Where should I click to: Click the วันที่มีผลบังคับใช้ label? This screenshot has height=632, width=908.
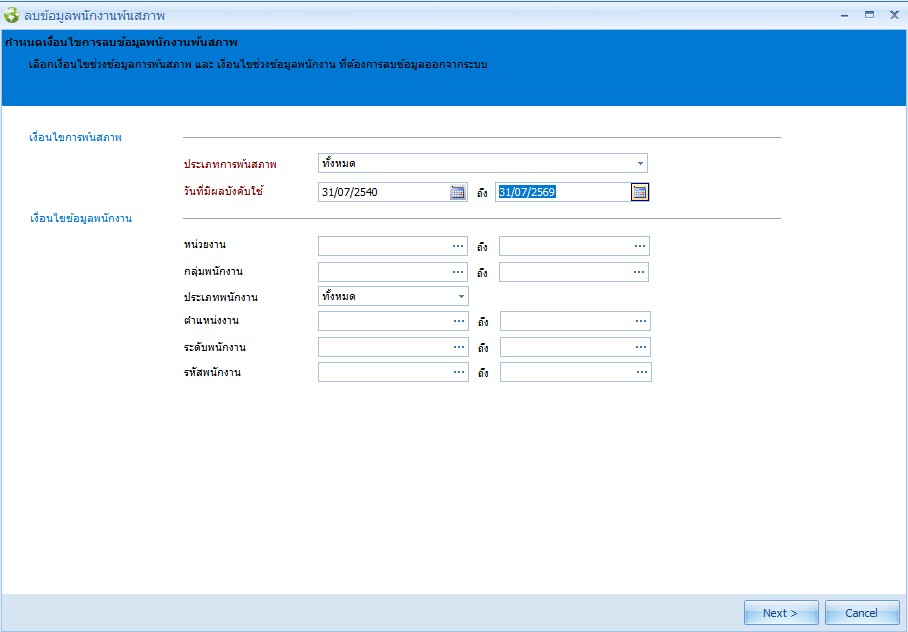pos(223,191)
